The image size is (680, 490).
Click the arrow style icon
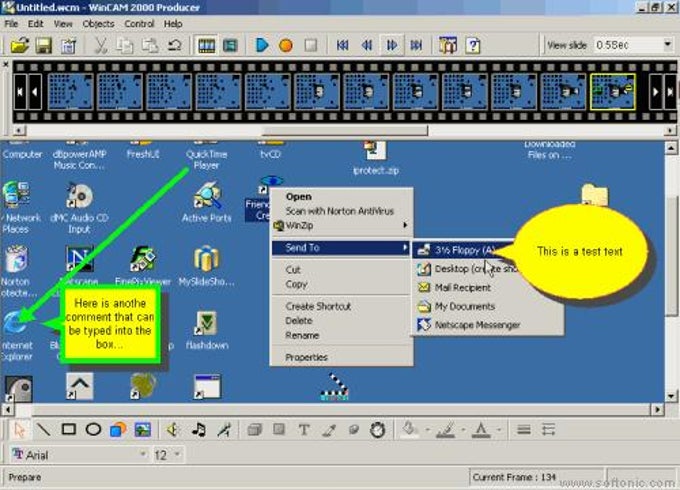click(x=549, y=430)
